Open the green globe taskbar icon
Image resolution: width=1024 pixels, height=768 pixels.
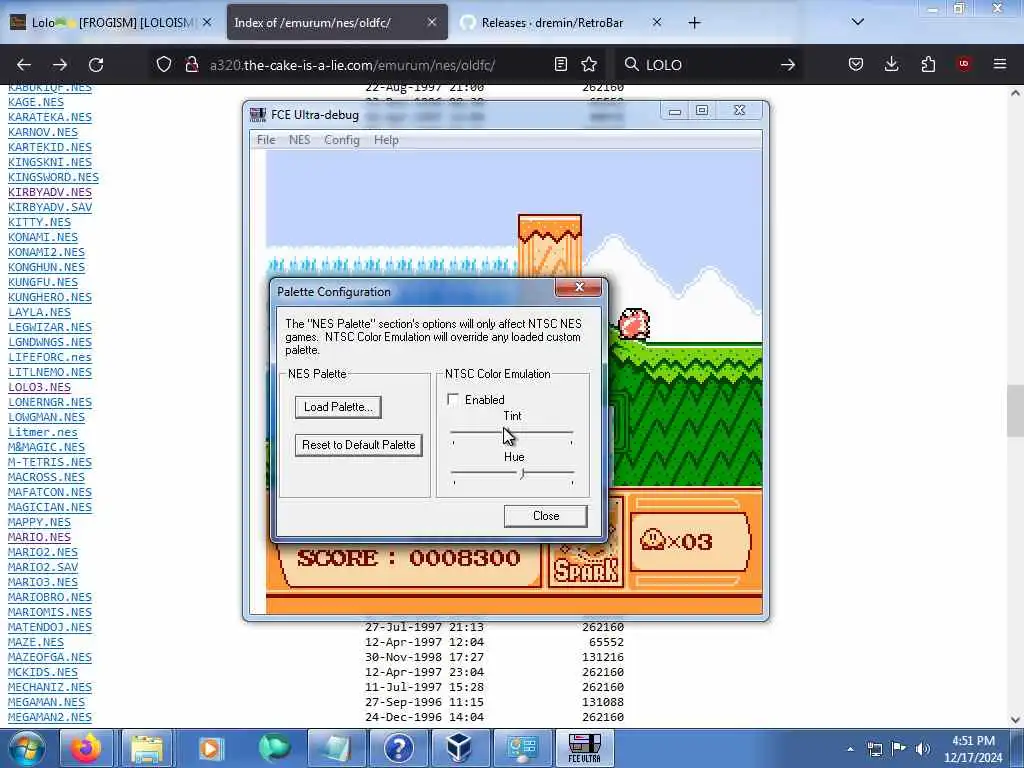274,748
